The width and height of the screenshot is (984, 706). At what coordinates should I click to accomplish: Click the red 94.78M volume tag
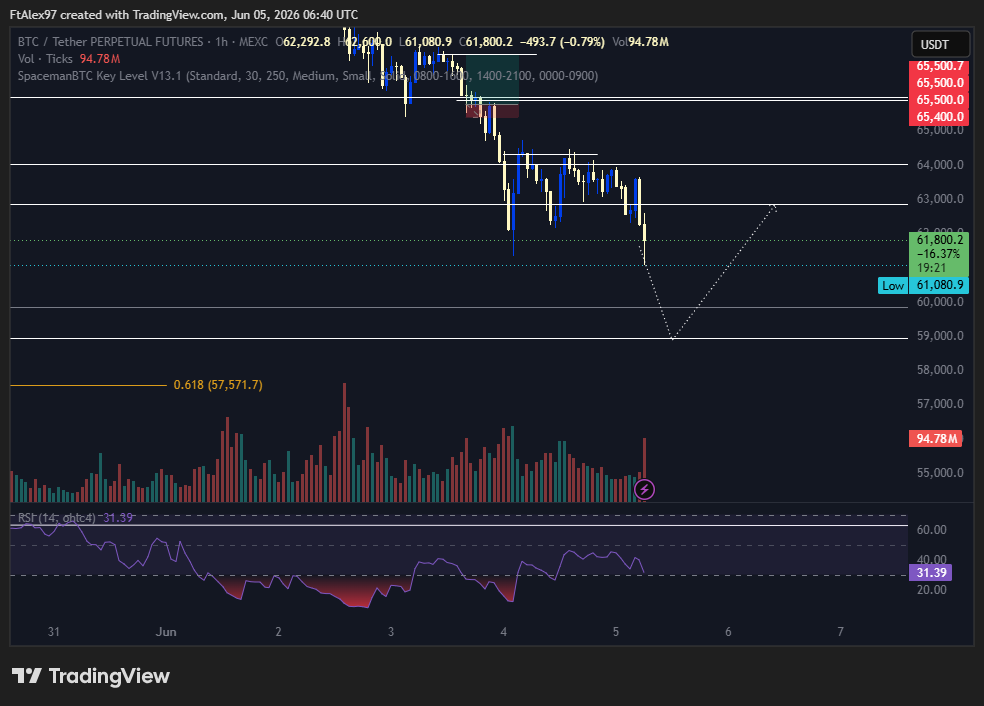(936, 439)
